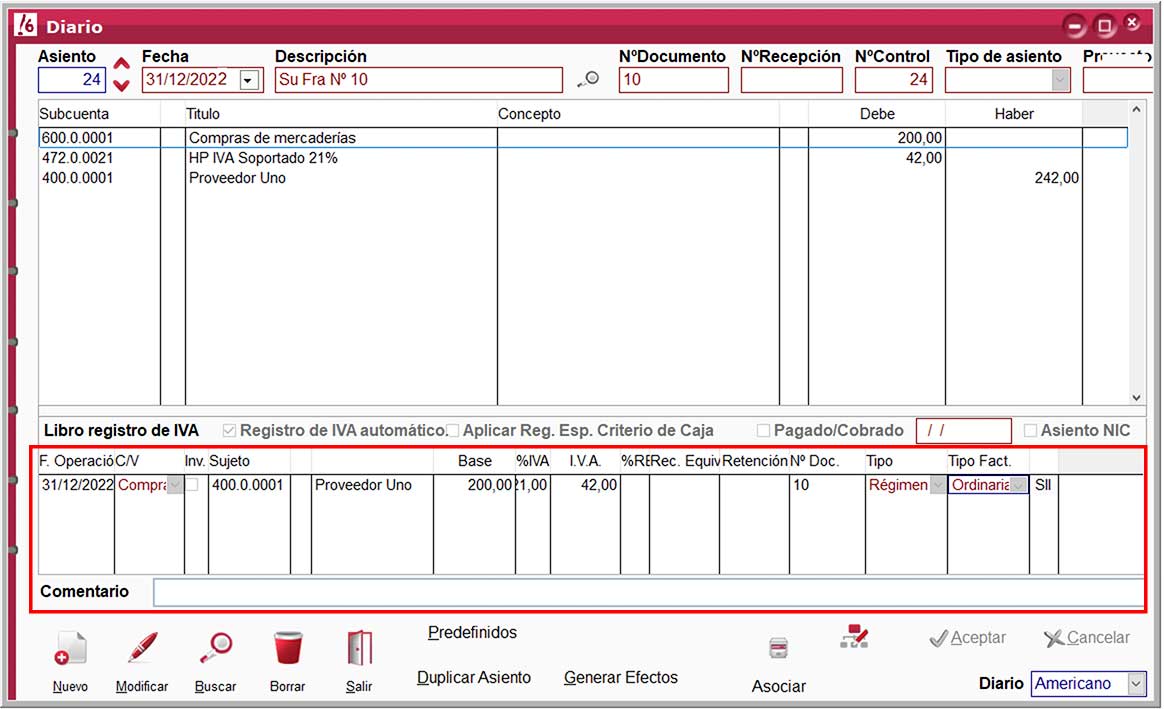This screenshot has height=709, width=1164.
Task: Click Duplicar Asiento
Action: click(x=474, y=678)
